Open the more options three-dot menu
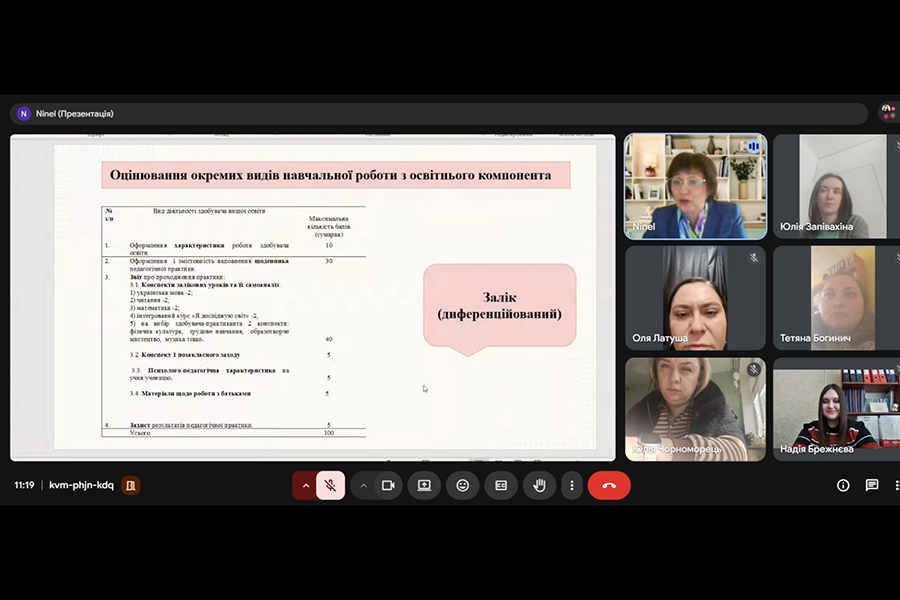This screenshot has height=600, width=900. point(572,485)
